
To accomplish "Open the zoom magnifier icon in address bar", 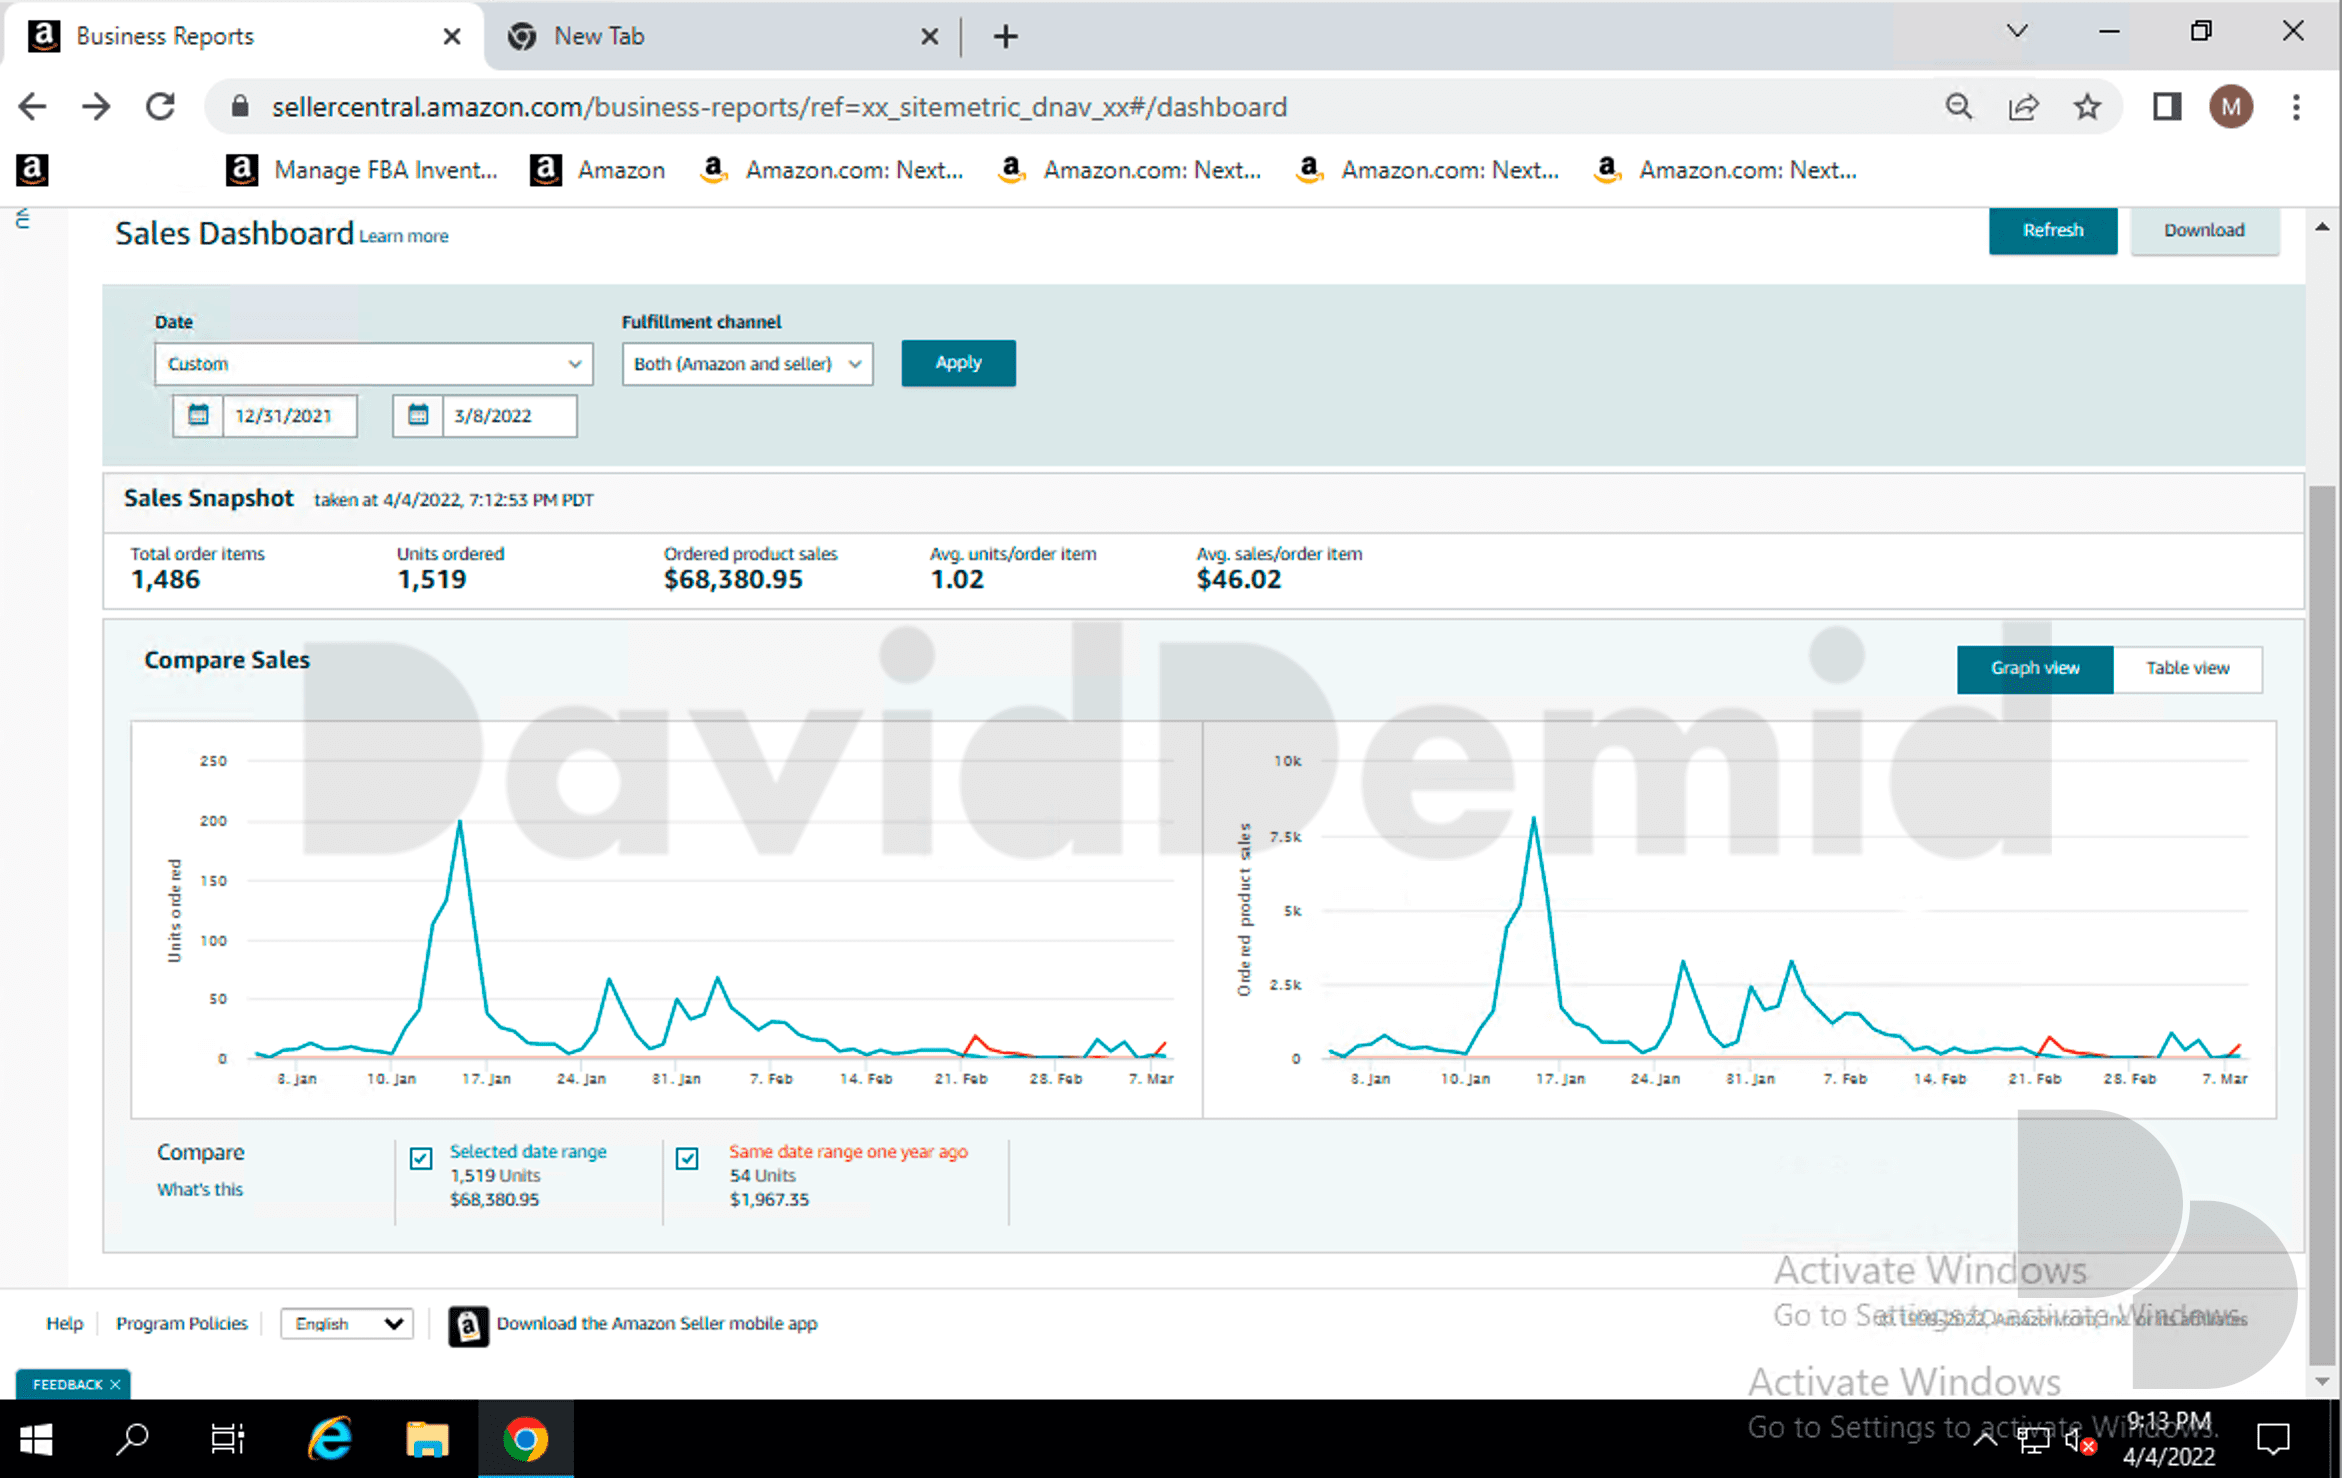I will point(1958,107).
